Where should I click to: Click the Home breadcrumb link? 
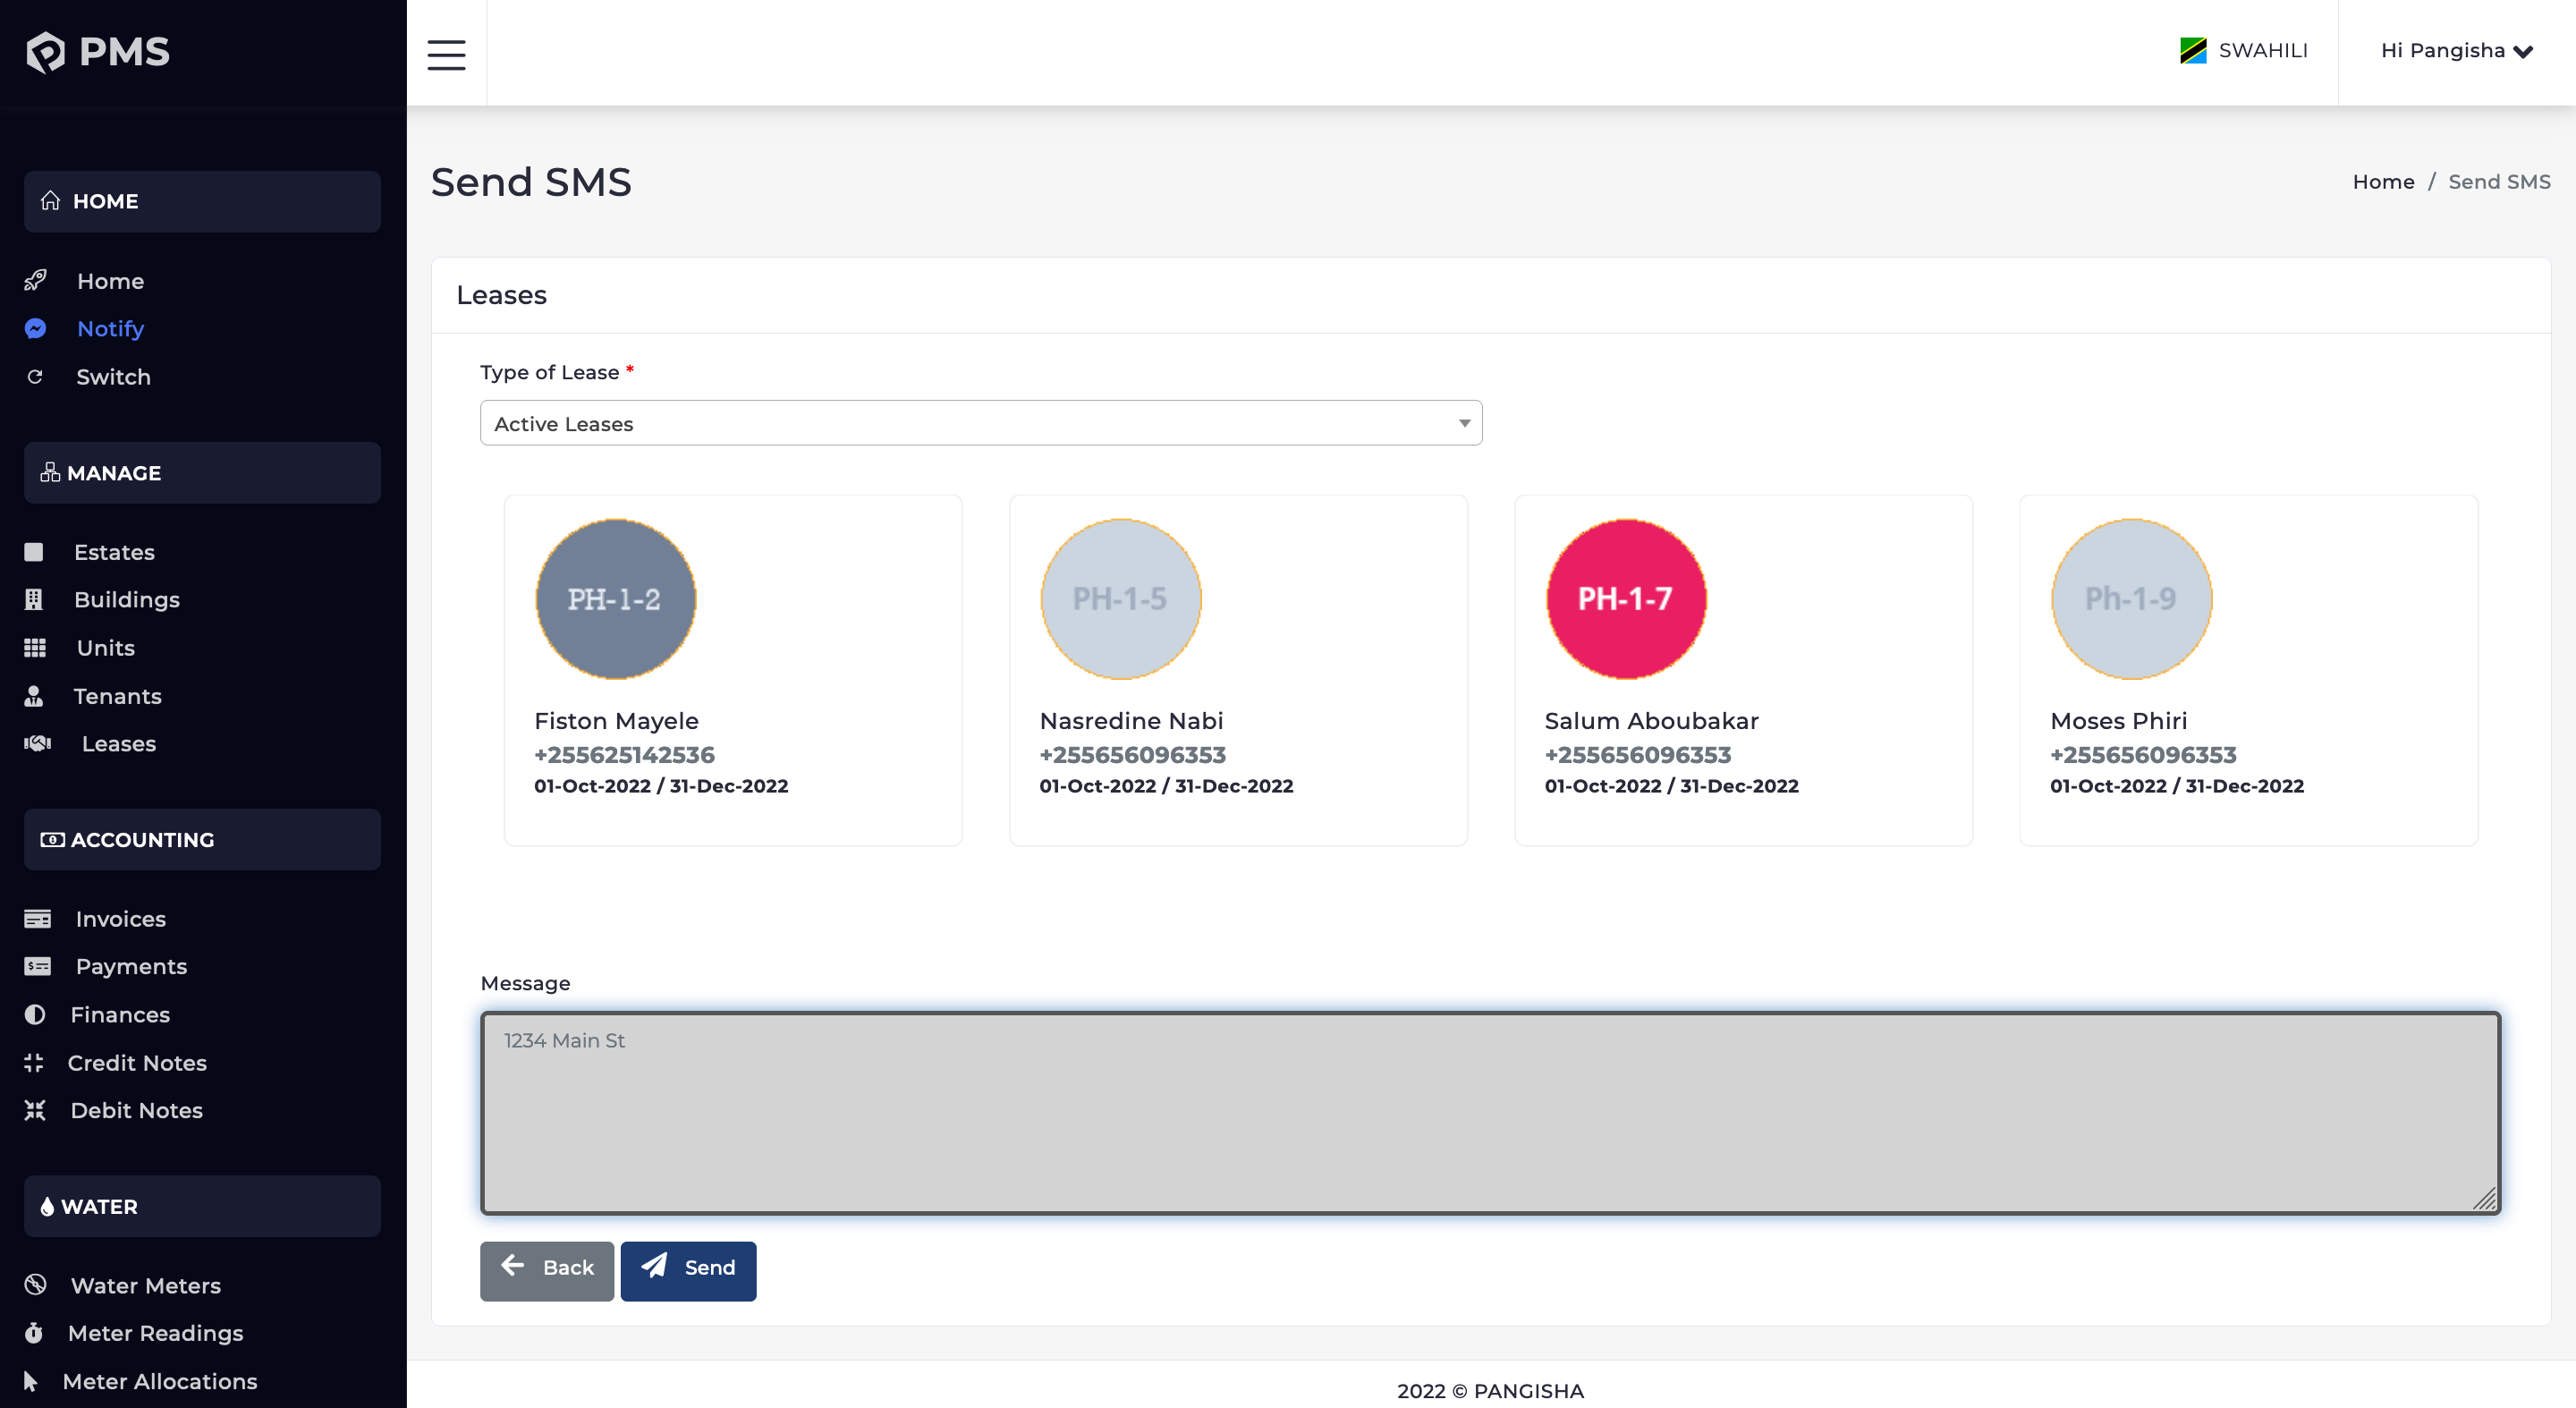pyautogui.click(x=2382, y=182)
